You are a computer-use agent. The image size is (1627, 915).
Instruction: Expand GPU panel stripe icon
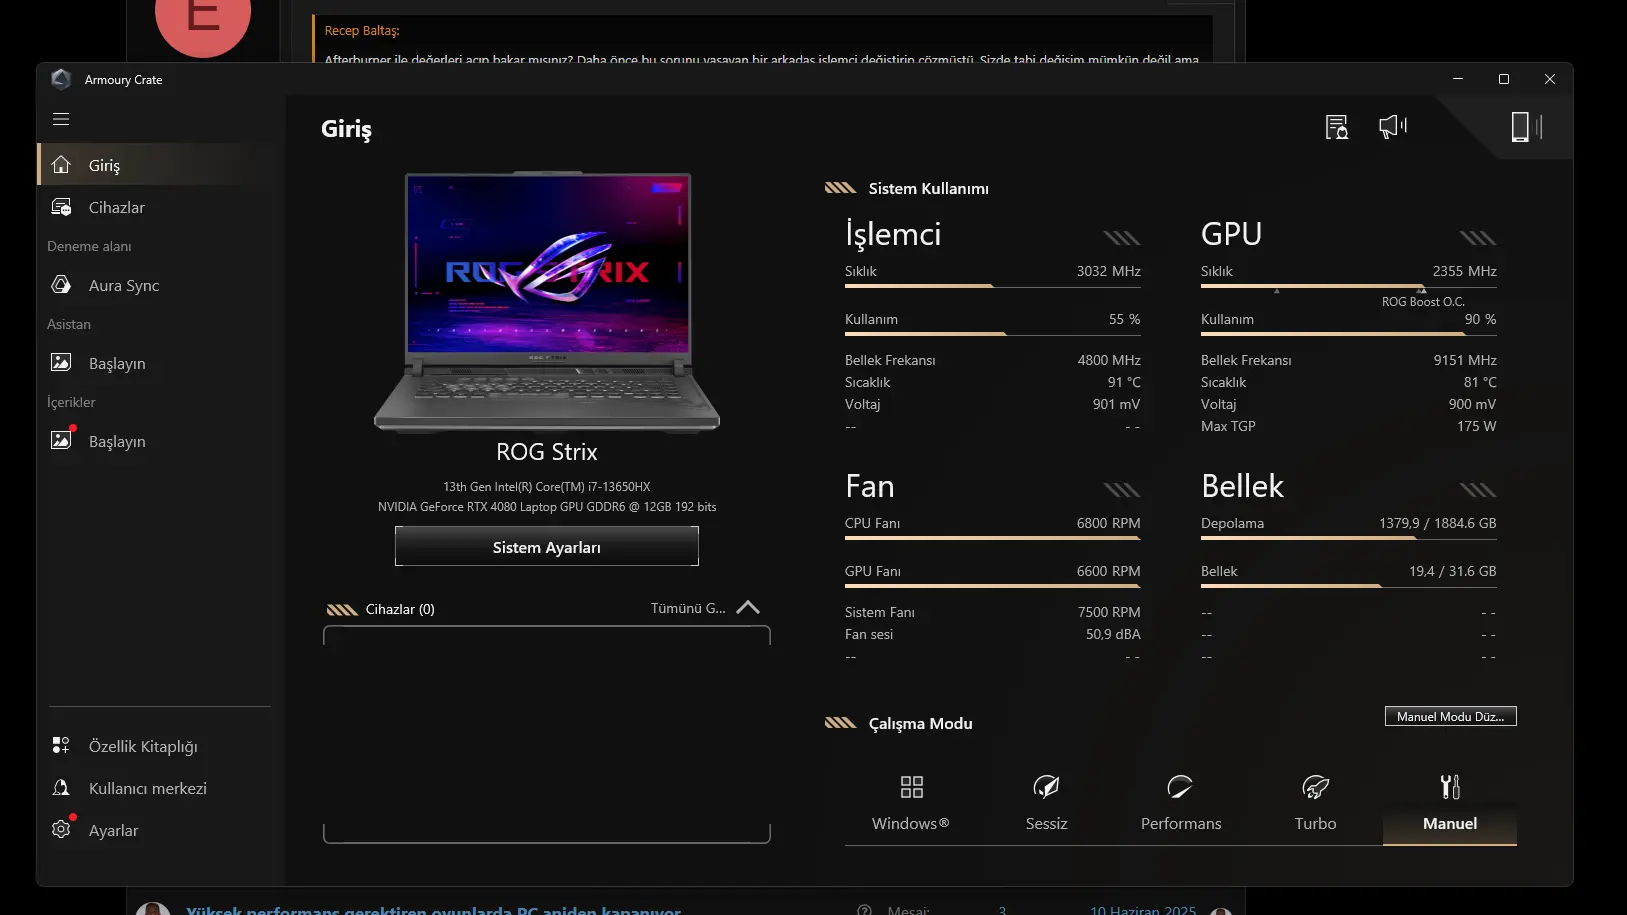pos(1477,238)
